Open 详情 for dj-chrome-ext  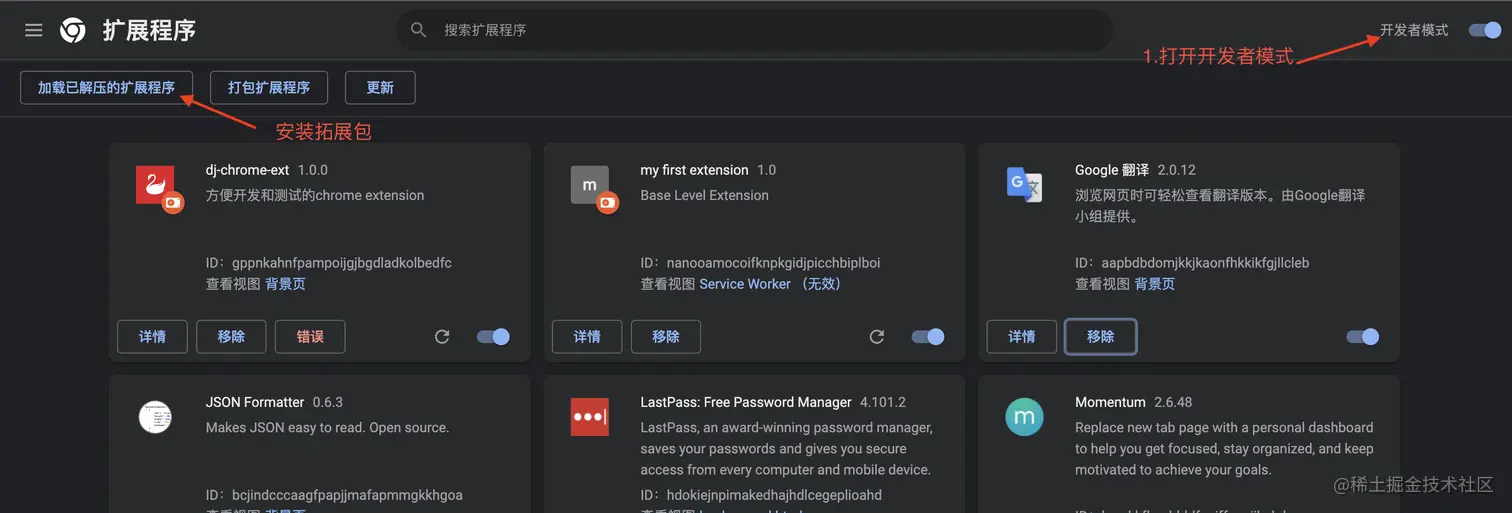coord(152,337)
